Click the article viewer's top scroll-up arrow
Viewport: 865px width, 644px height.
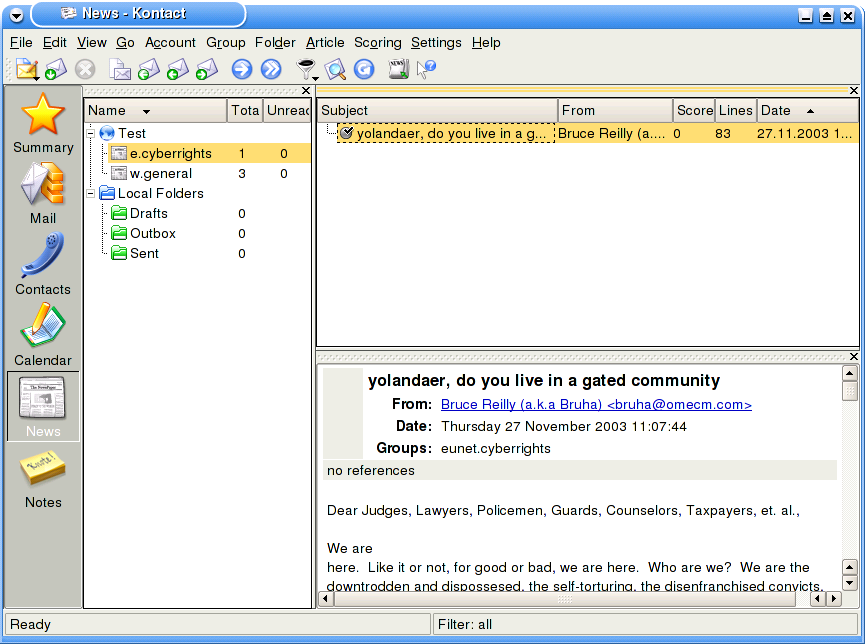click(x=850, y=374)
